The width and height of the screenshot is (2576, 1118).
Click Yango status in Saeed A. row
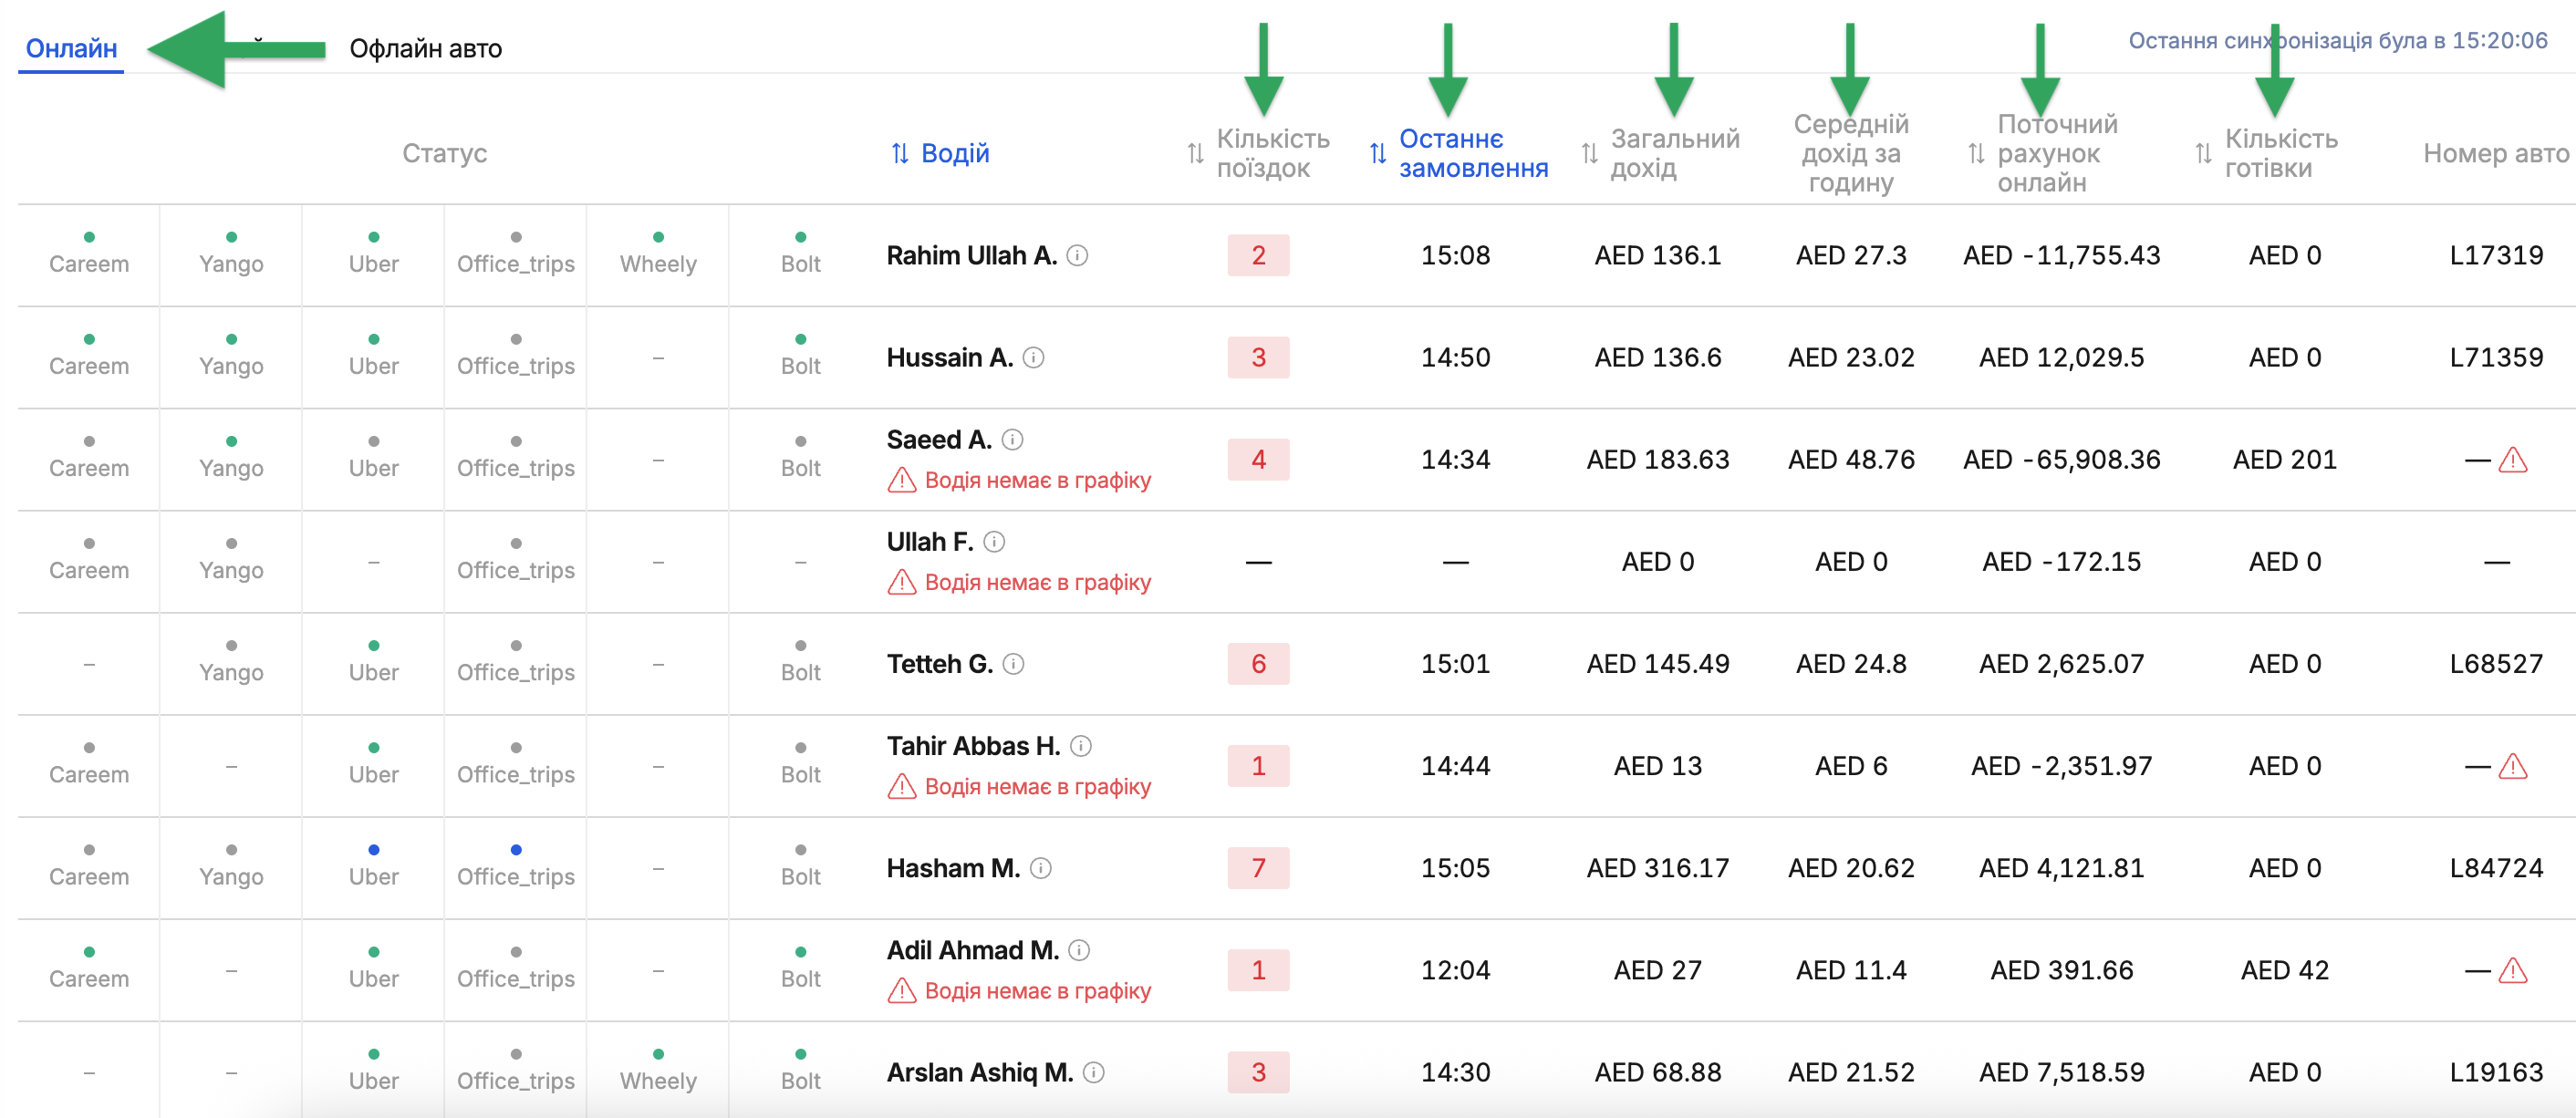coord(231,458)
